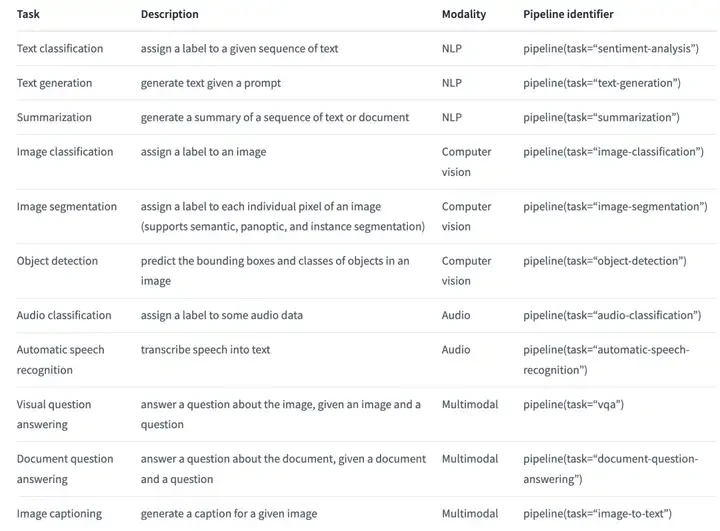Select the image-to-text pipeline identifier
Image resolution: width=720 pixels, height=531 pixels.
[597, 514]
